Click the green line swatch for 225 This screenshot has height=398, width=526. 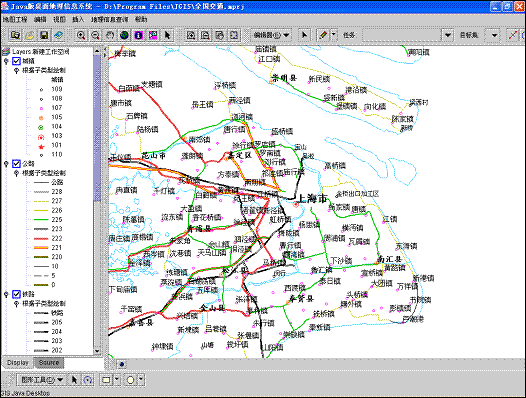[41, 220]
